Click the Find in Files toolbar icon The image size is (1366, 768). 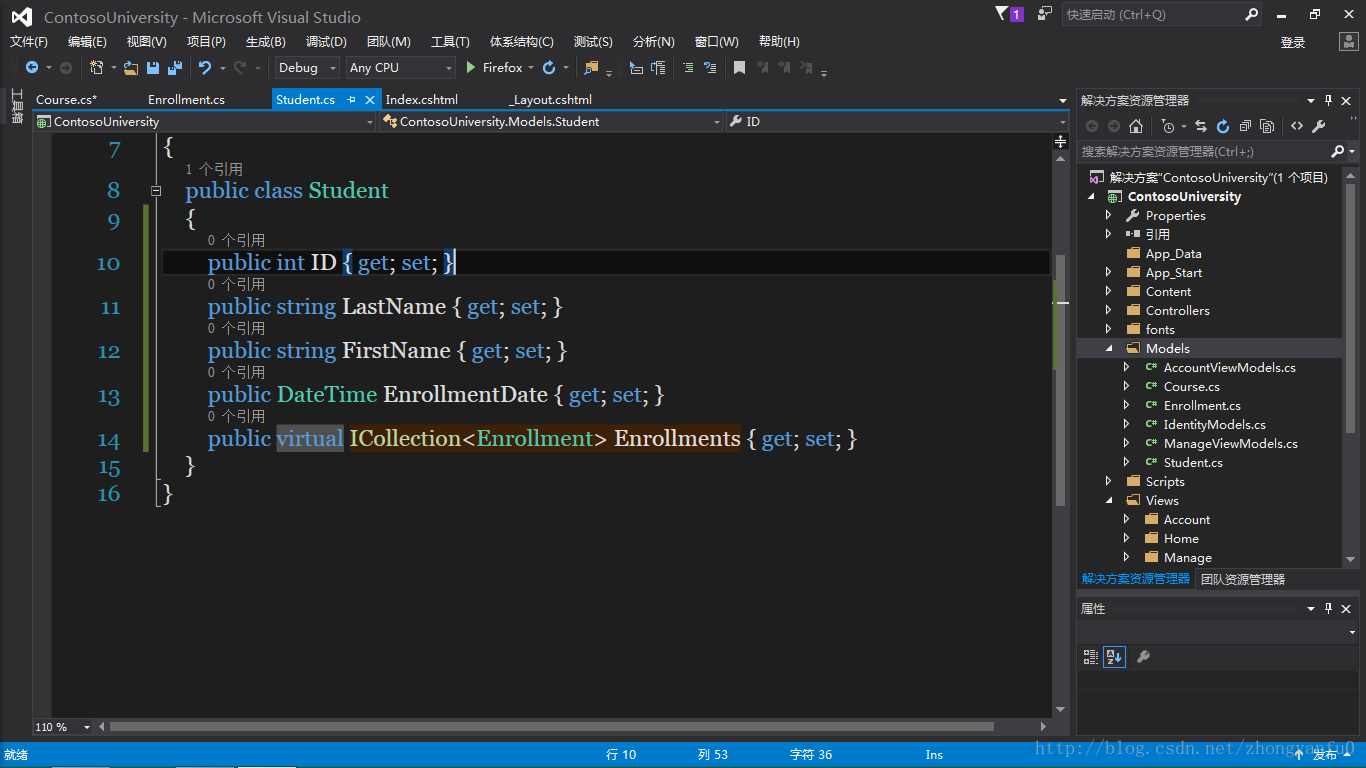pyautogui.click(x=591, y=67)
